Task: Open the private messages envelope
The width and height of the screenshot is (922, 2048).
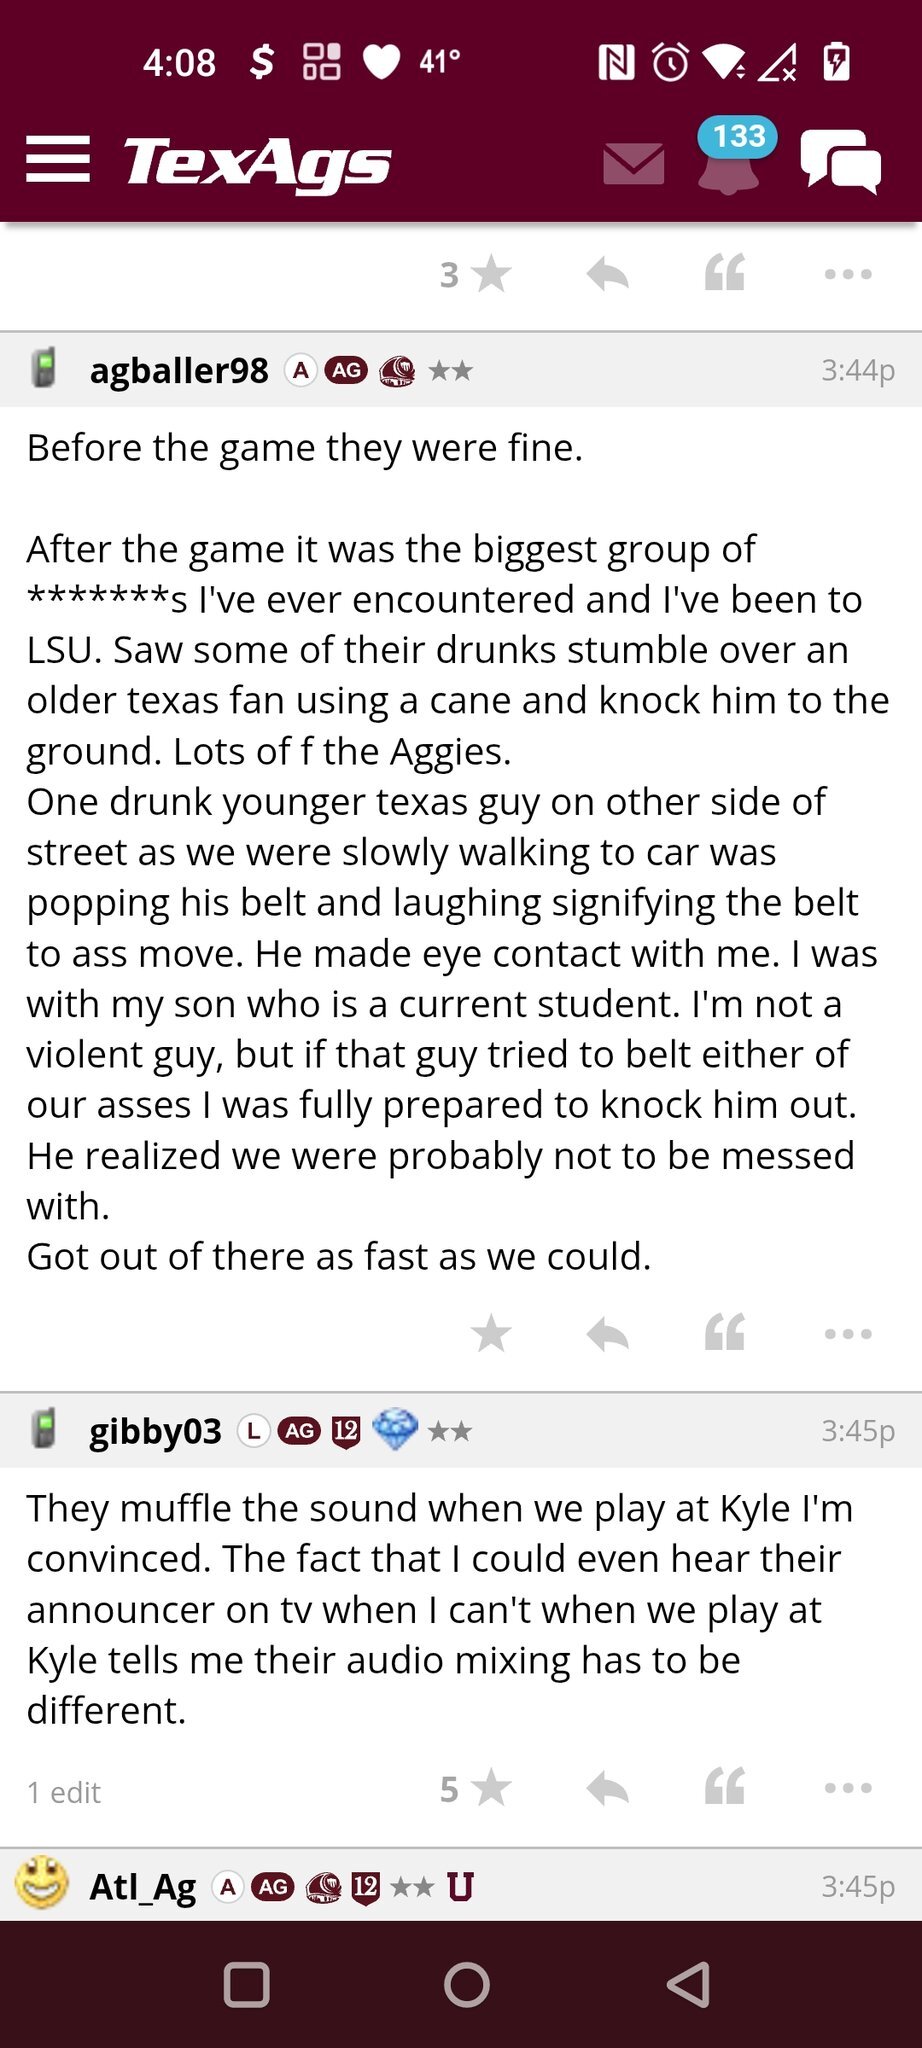Action: coord(633,164)
